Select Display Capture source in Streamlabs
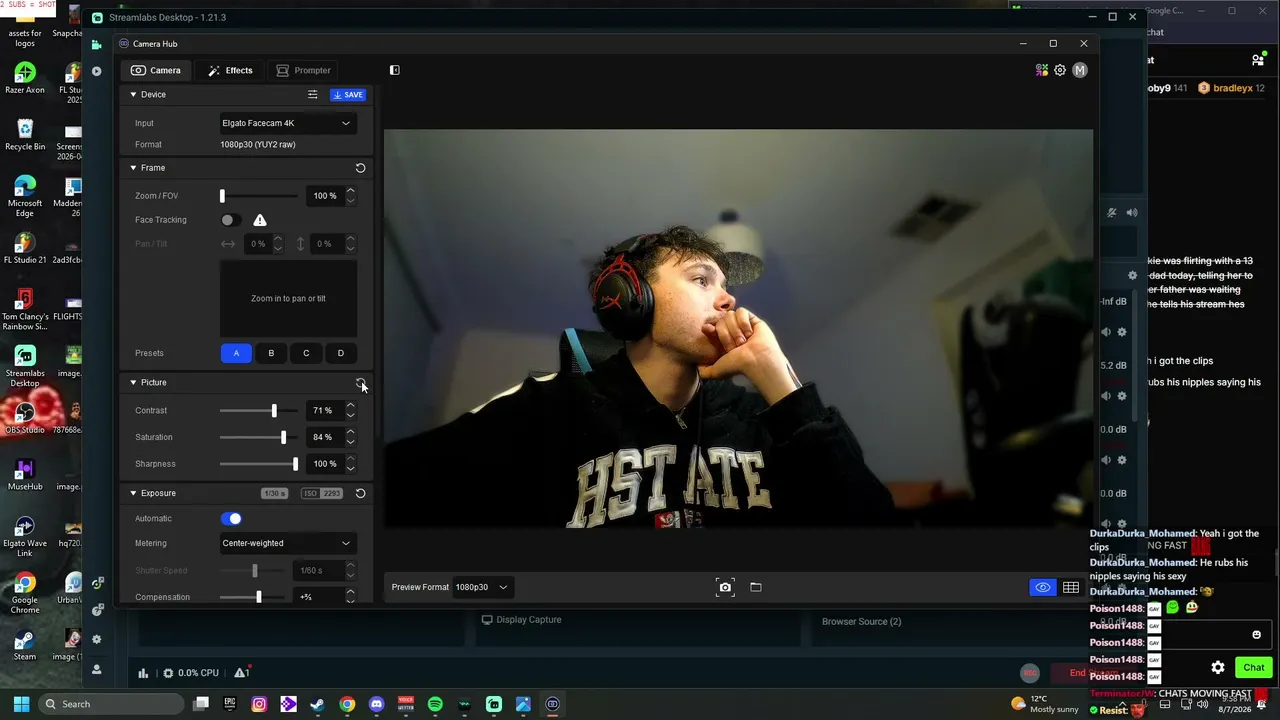1280x720 pixels. pyautogui.click(x=521, y=620)
